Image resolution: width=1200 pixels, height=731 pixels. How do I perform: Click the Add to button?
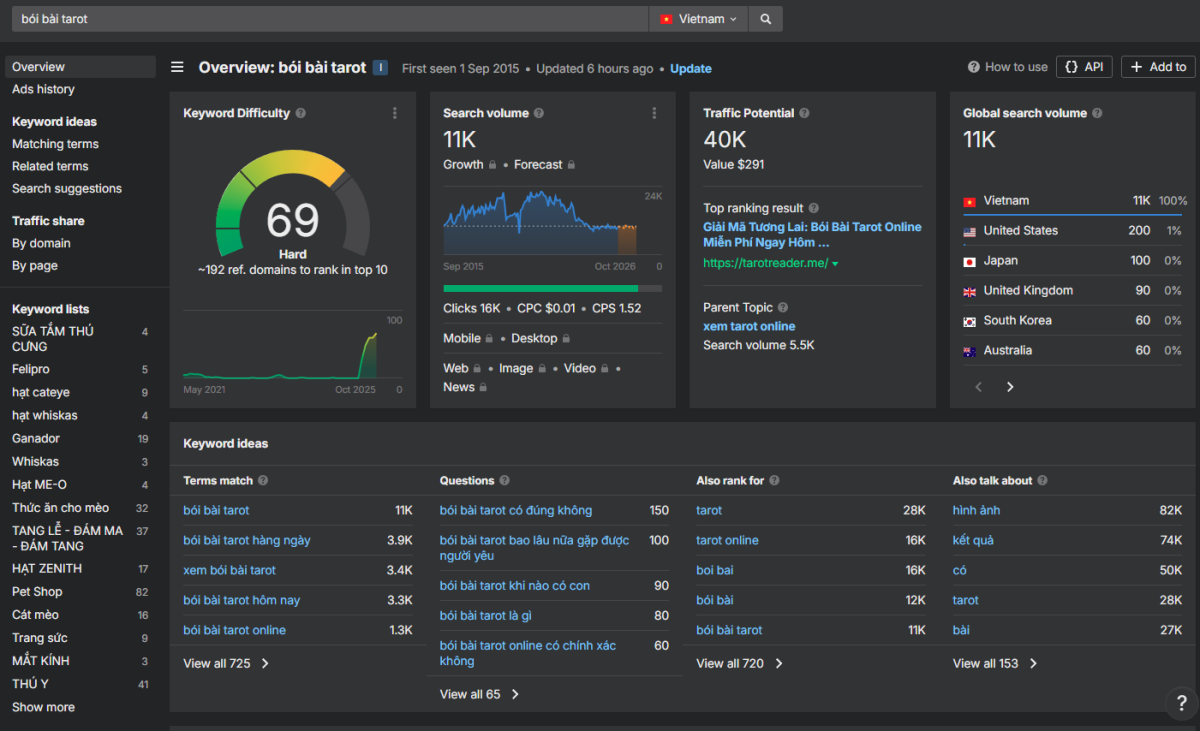(x=1158, y=67)
